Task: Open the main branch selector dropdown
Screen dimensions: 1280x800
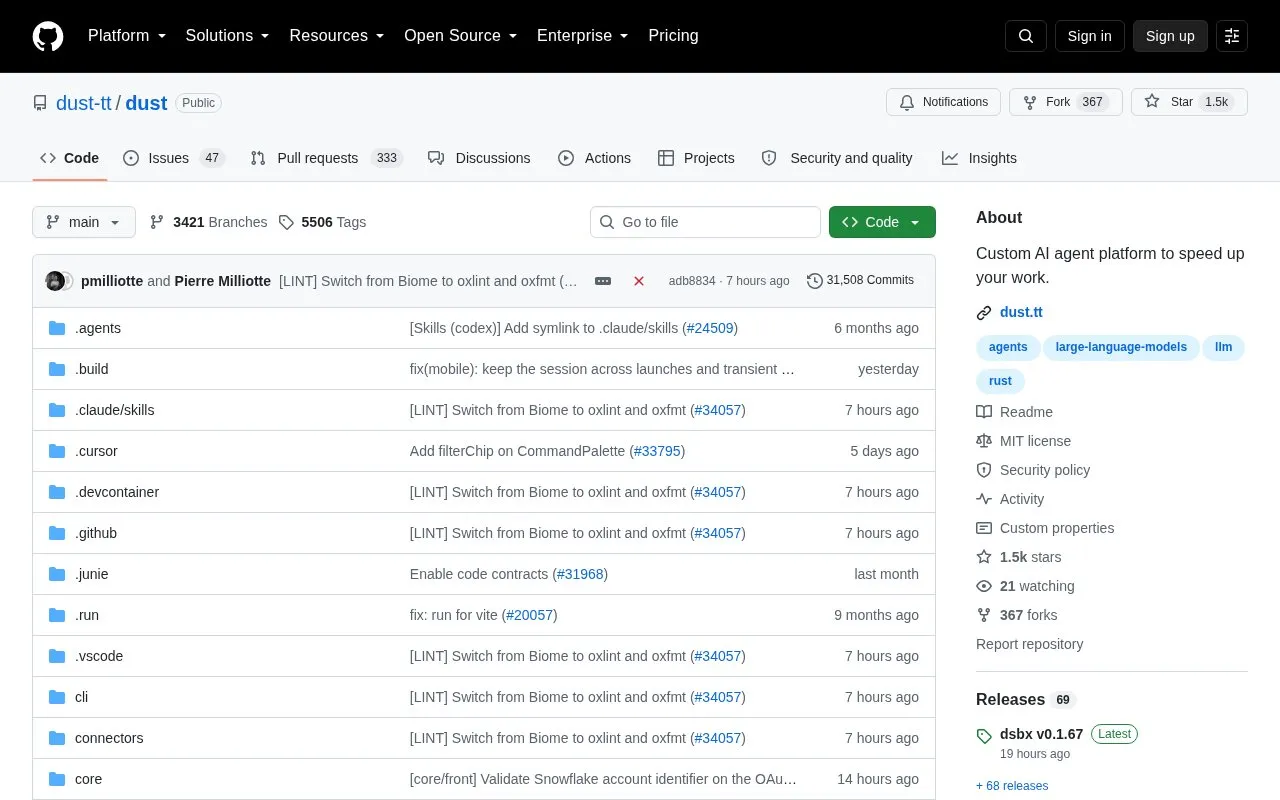Action: pyautogui.click(x=84, y=222)
